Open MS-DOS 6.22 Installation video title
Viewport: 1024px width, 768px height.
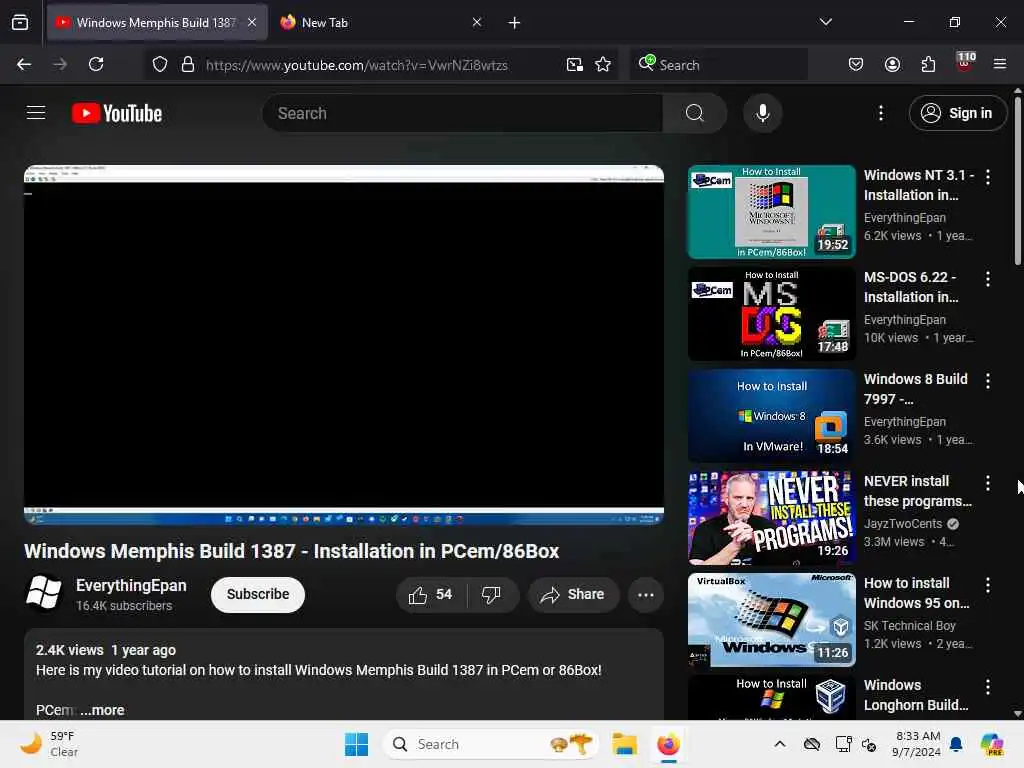tap(911, 287)
